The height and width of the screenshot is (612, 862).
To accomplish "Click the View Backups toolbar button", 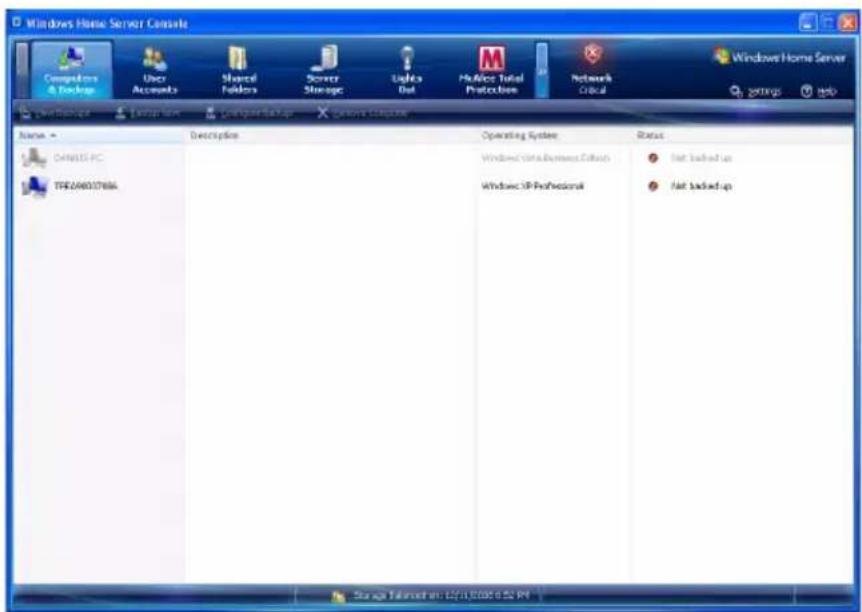I will (x=55, y=113).
